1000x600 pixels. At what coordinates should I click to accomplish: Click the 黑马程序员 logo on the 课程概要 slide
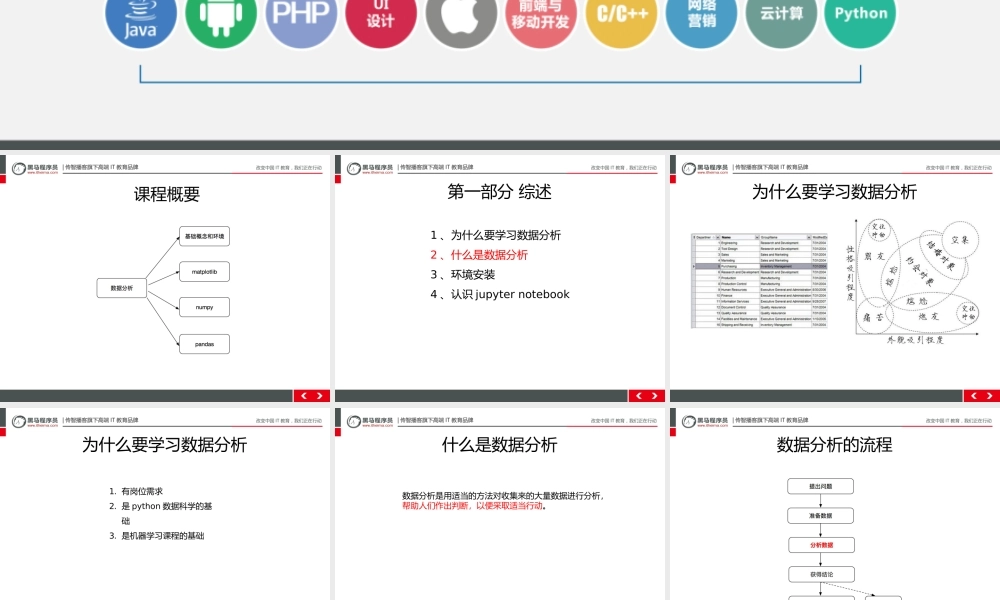tap(37, 166)
